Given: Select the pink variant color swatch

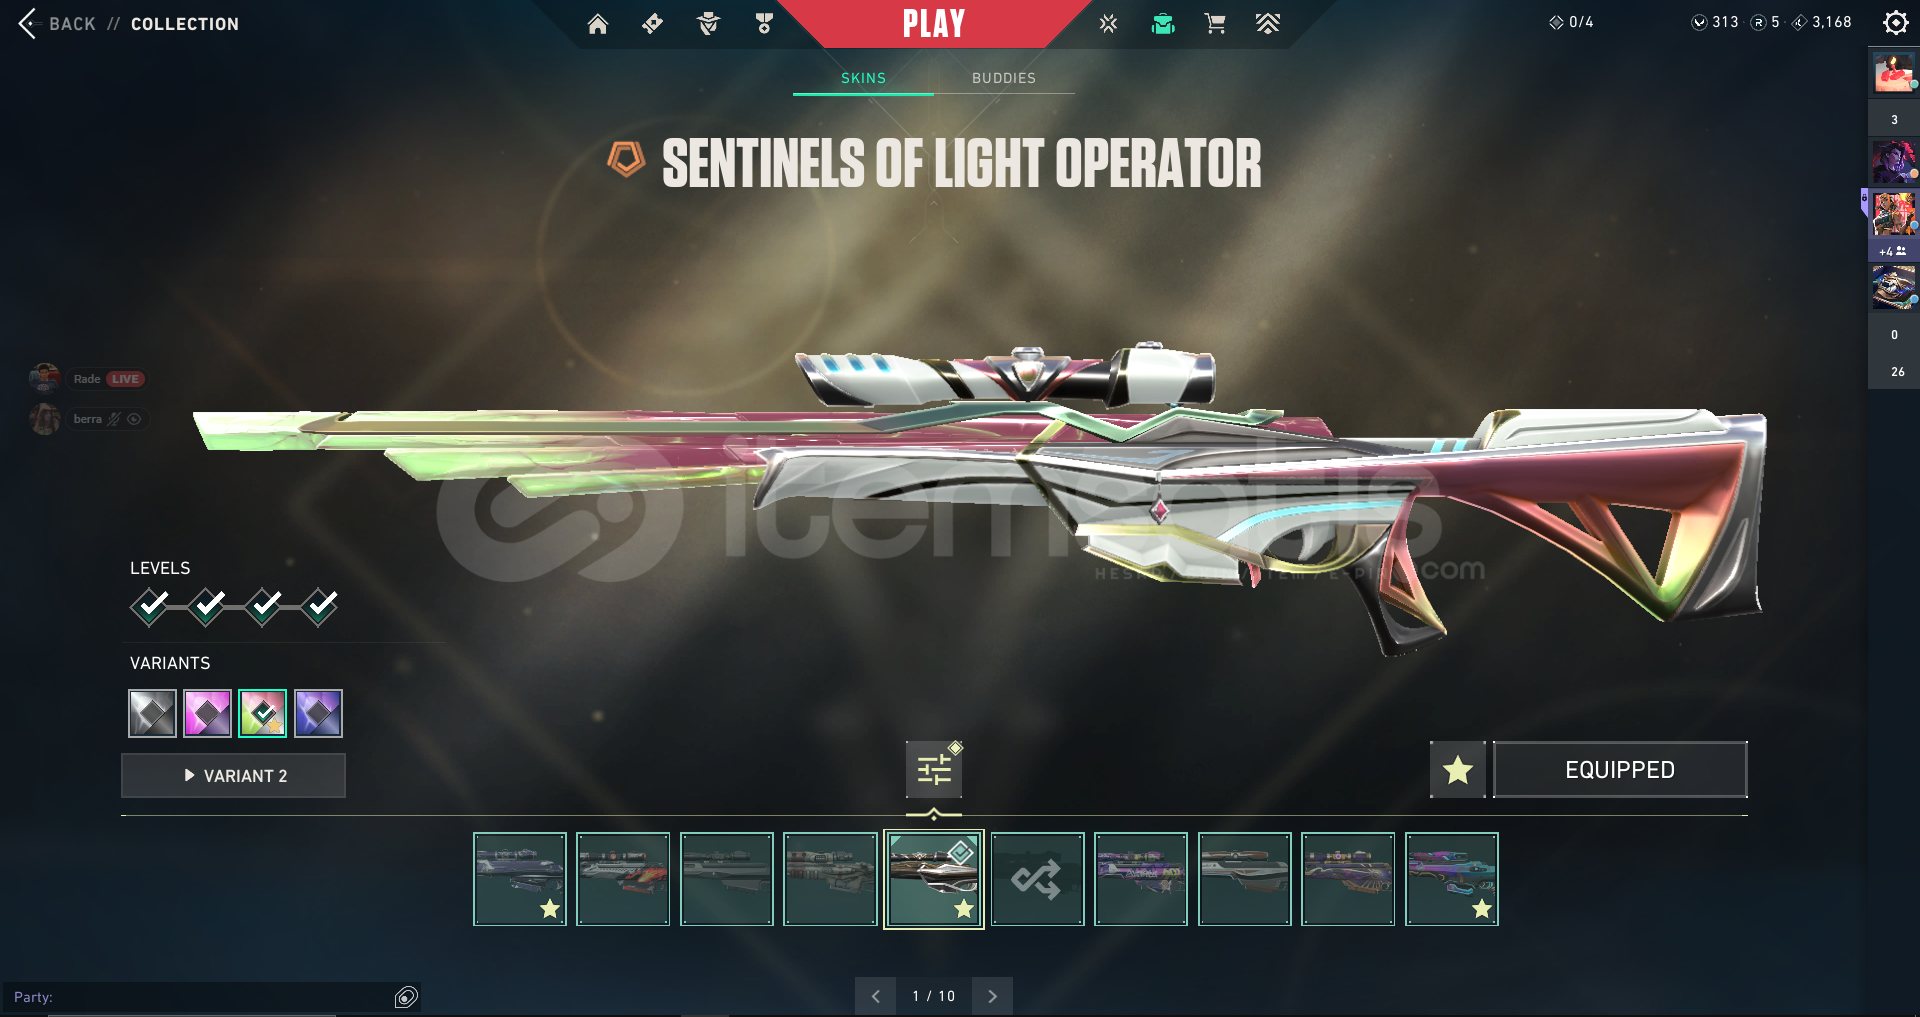Looking at the screenshot, I should (207, 713).
